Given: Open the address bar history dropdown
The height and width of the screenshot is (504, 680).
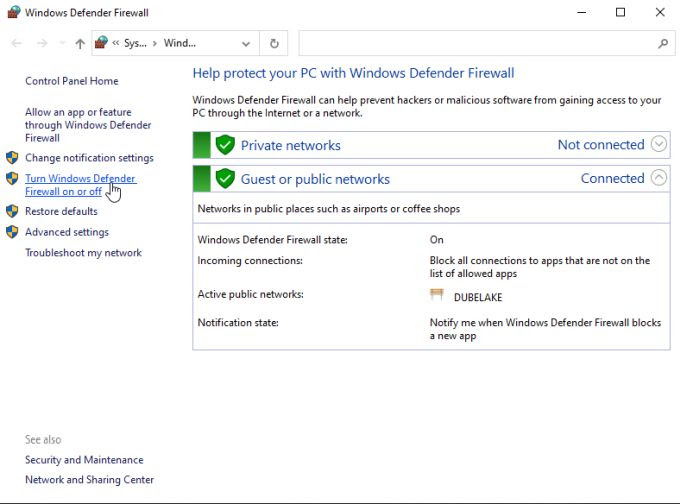Looking at the screenshot, I should pyautogui.click(x=246, y=44).
